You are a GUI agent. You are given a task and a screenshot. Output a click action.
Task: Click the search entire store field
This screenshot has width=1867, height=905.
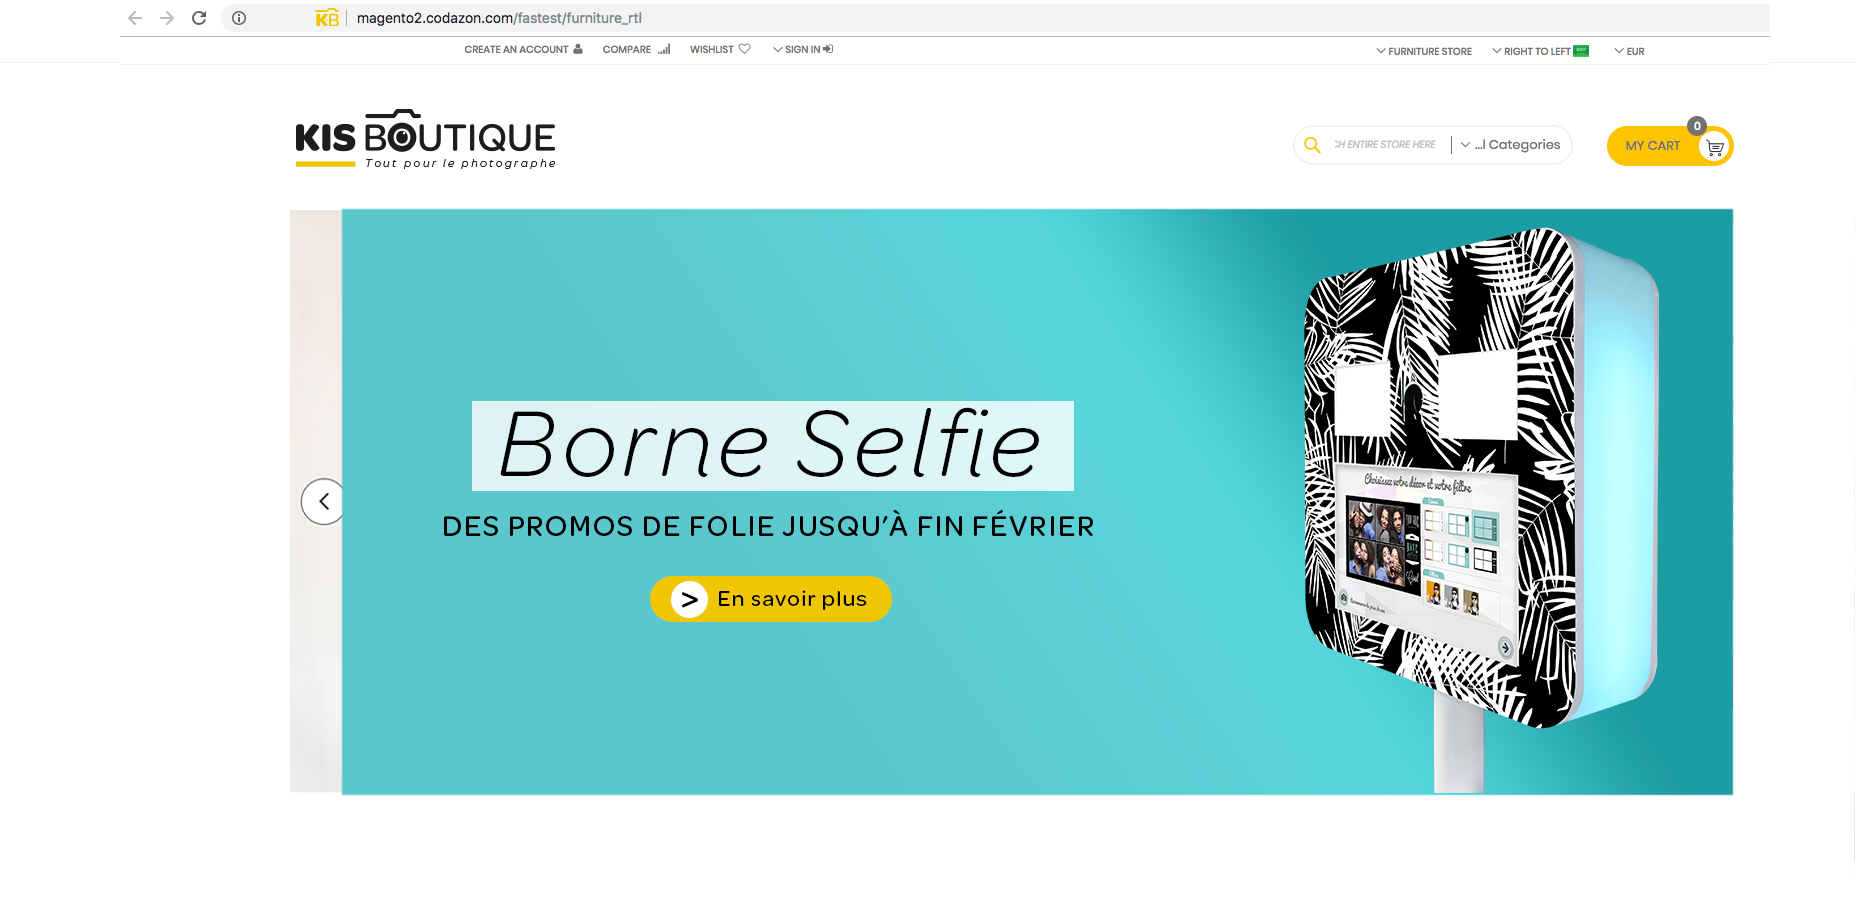[1384, 145]
